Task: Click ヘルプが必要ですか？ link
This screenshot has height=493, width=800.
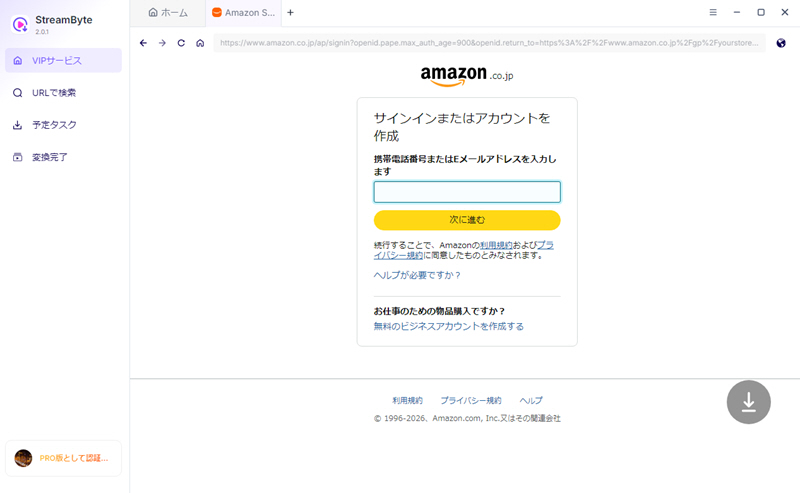Action: point(417,275)
